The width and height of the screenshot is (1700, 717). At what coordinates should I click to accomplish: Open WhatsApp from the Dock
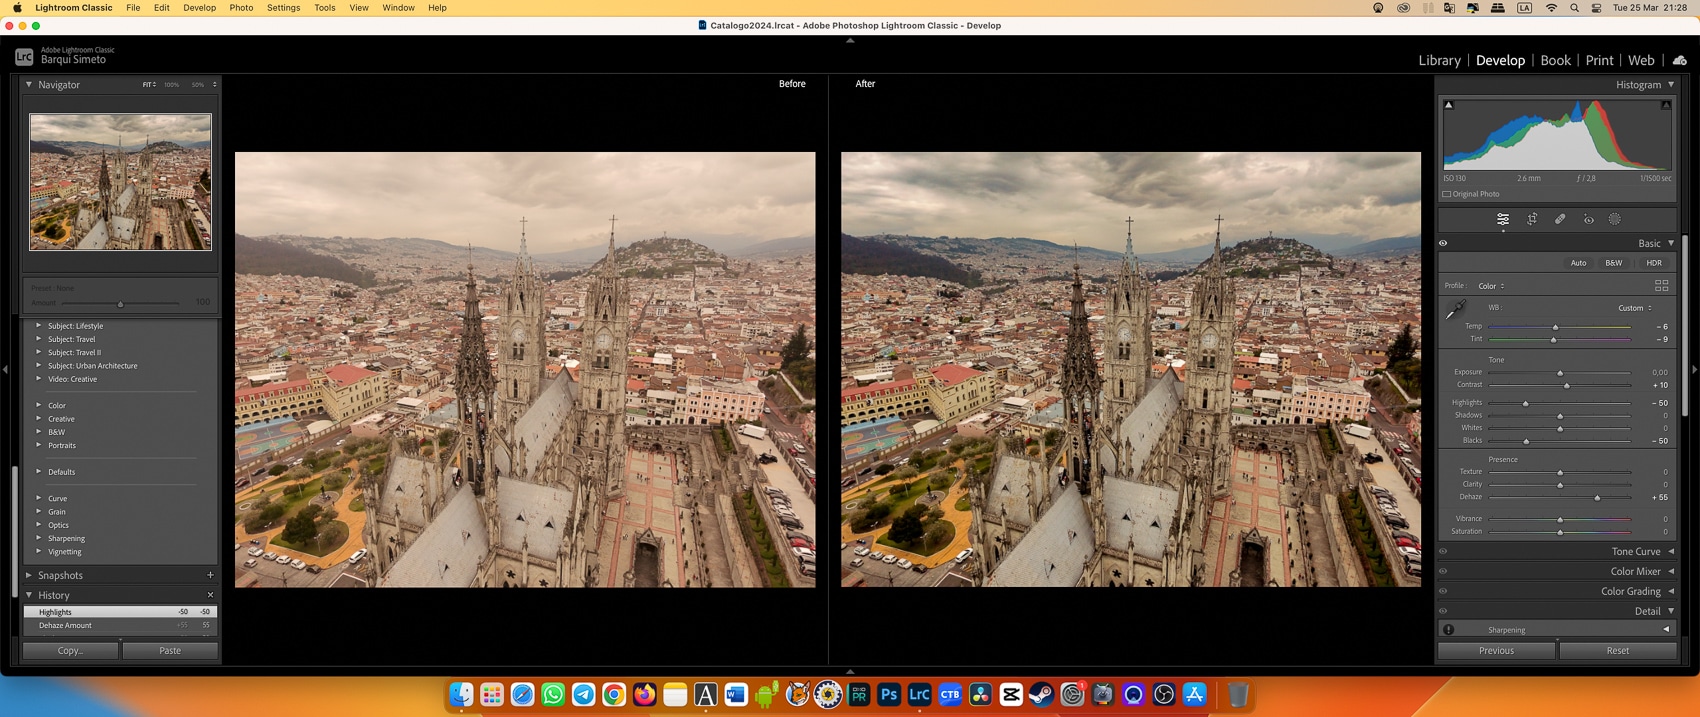[x=553, y=694]
